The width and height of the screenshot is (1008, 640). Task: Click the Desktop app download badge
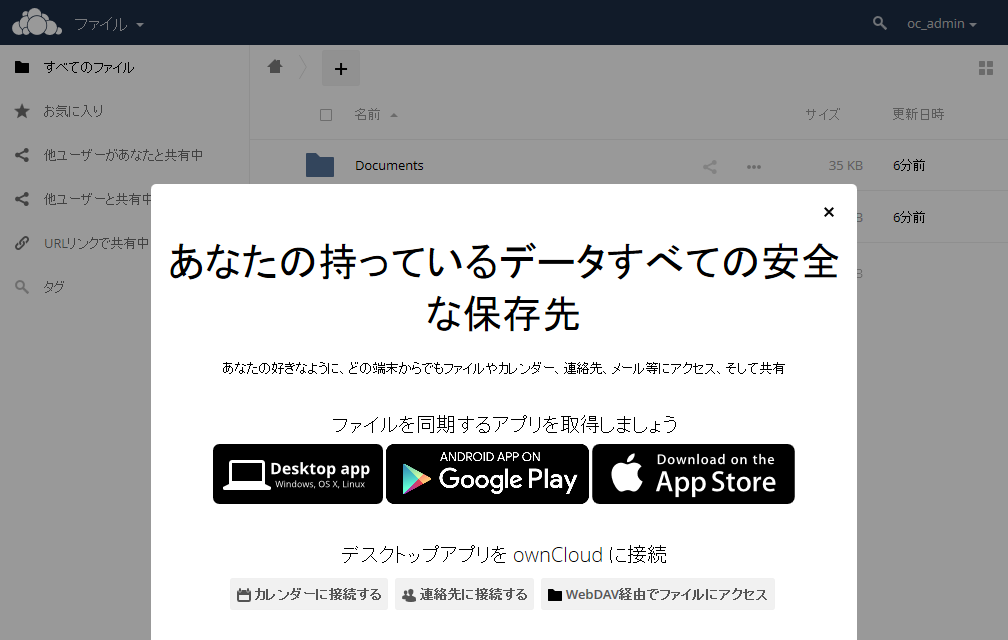coord(298,474)
